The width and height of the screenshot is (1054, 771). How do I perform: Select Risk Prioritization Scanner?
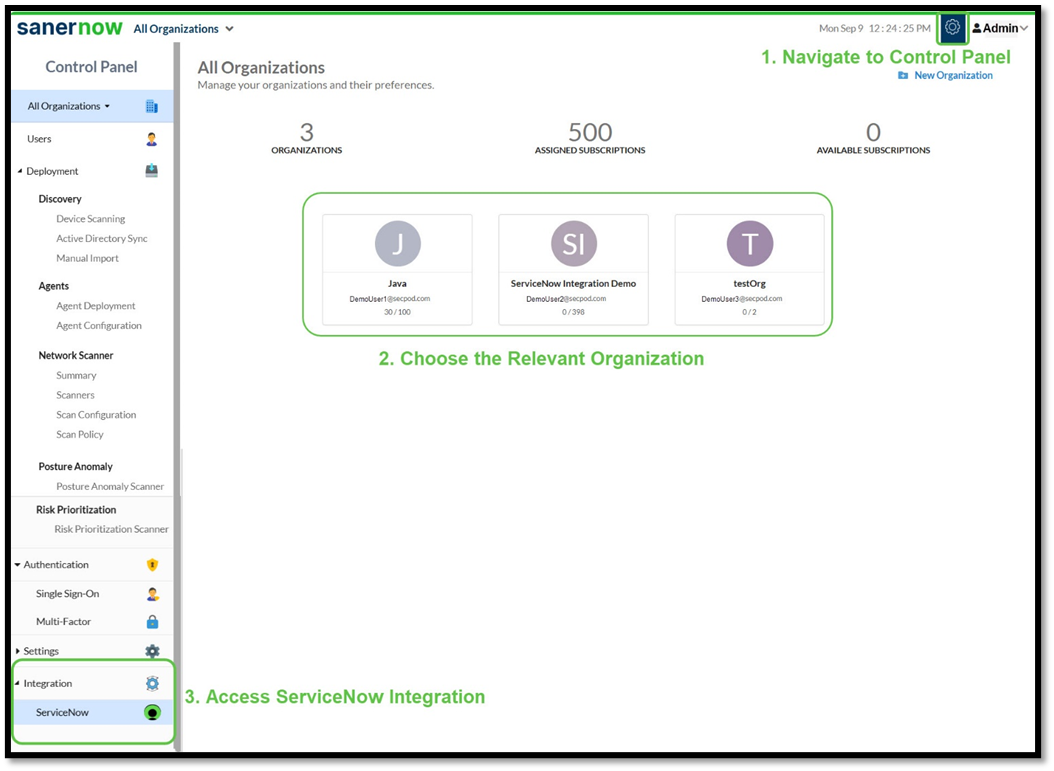112,529
